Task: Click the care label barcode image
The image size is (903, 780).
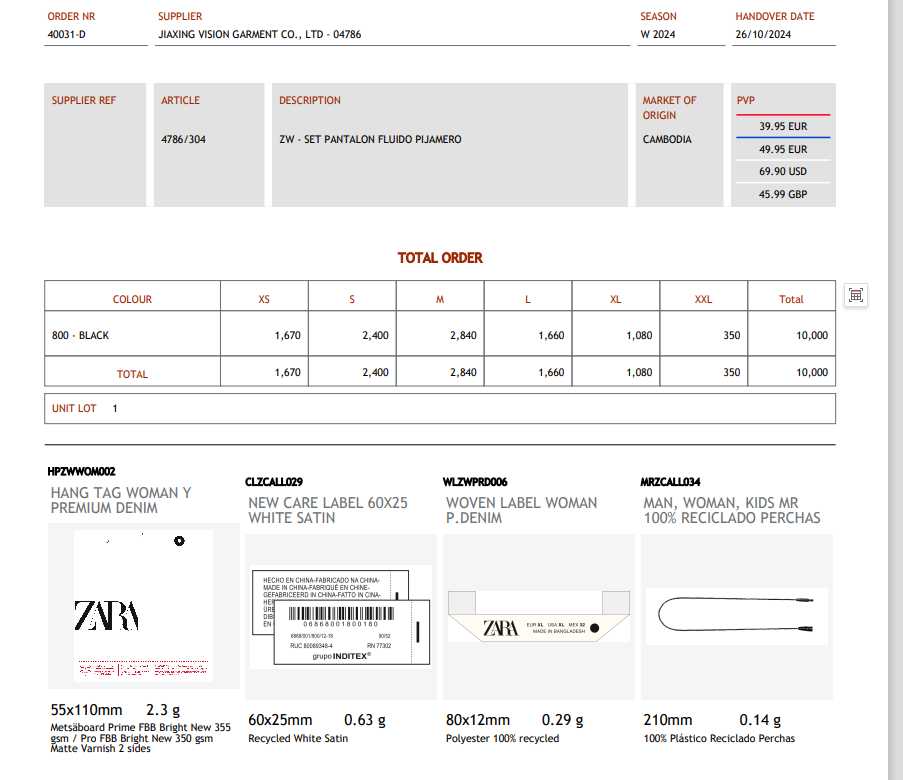Action: tap(340, 617)
